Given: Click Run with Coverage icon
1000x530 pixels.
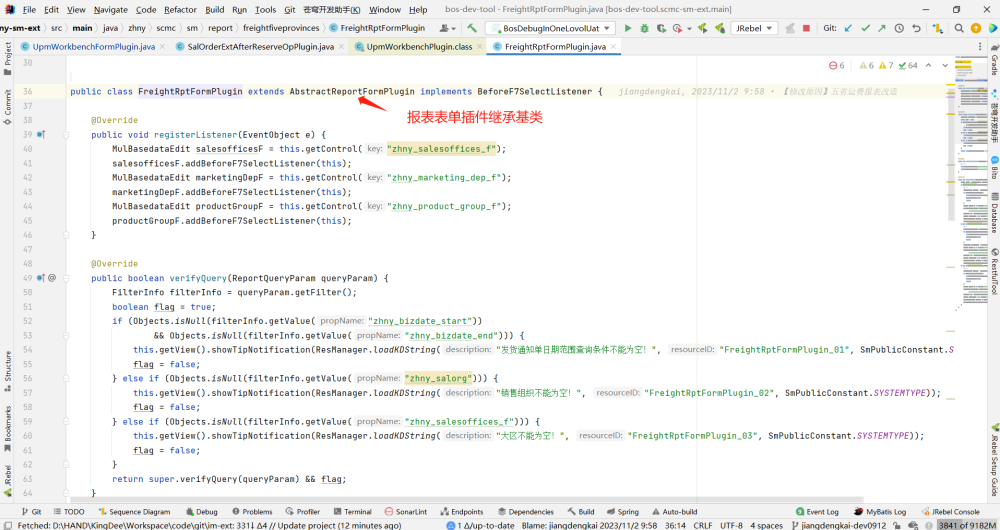Looking at the screenshot, I should click(x=661, y=28).
